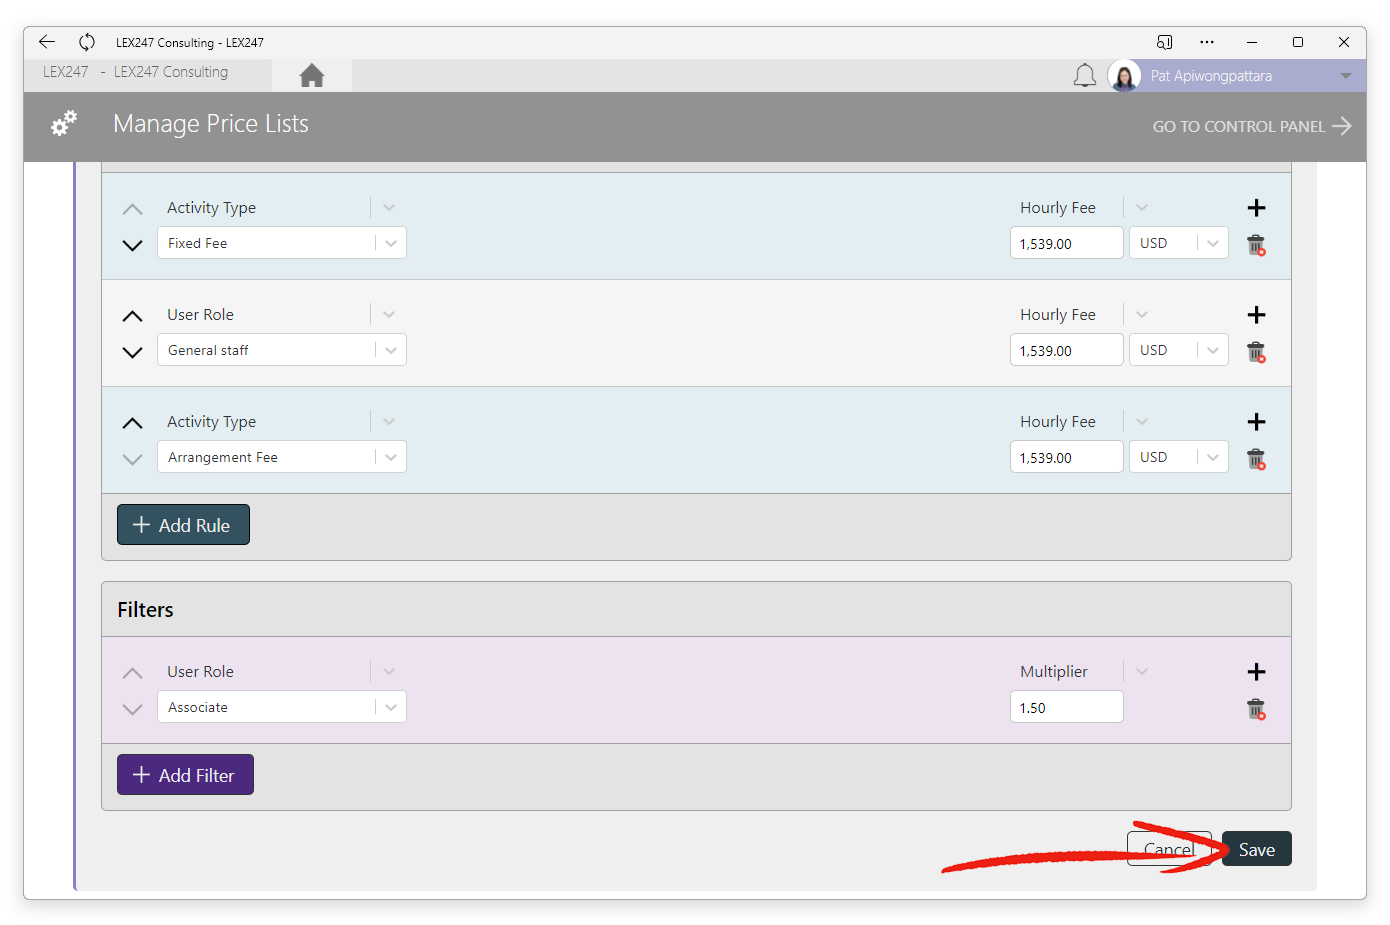Expand the General staff role dropdown

coord(390,350)
